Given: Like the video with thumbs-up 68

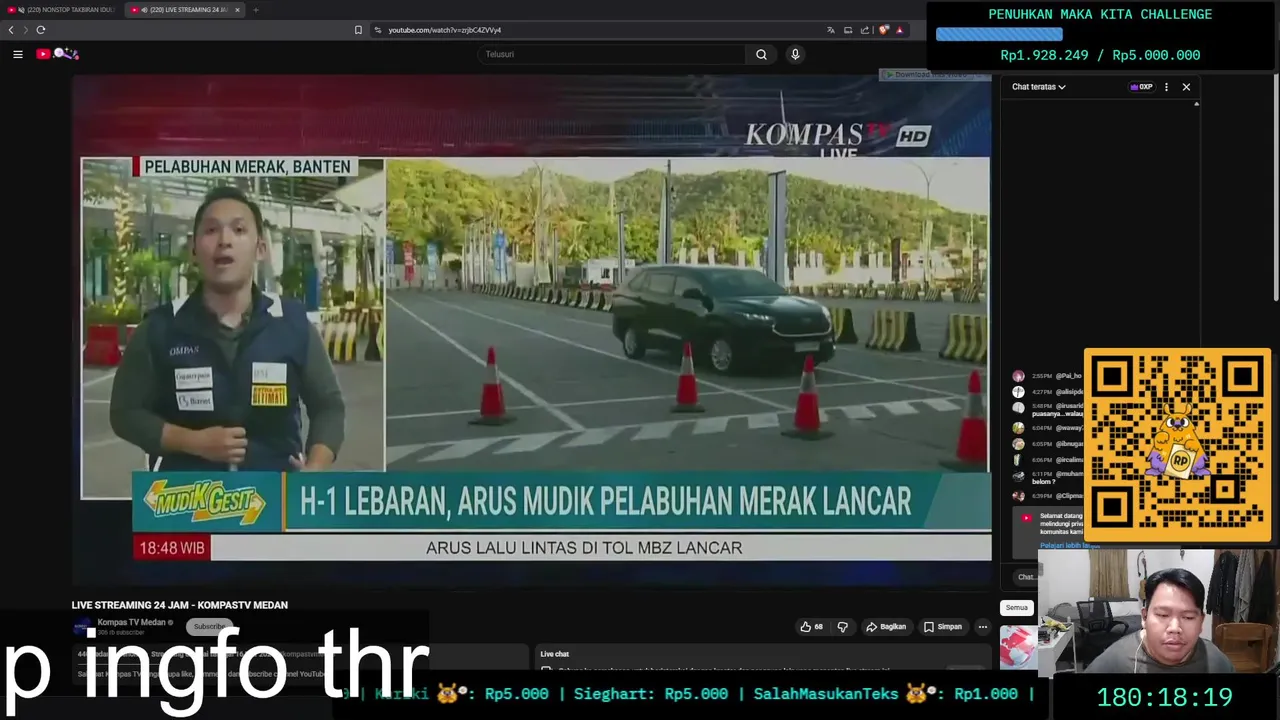Looking at the screenshot, I should coord(811,627).
